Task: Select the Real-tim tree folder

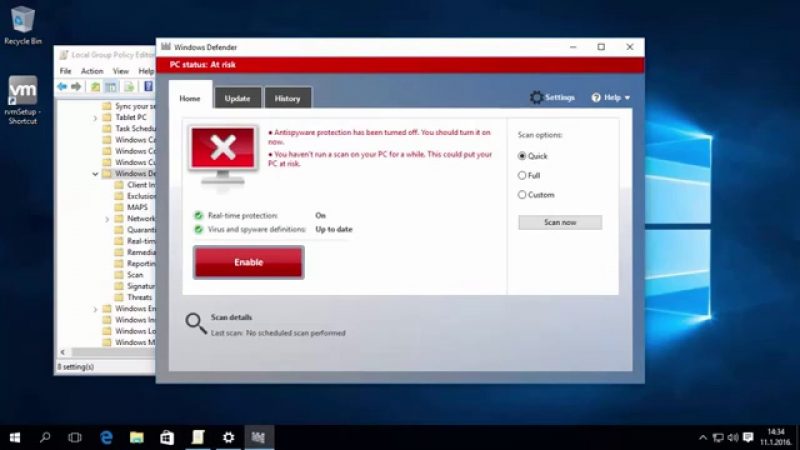Action: pyautogui.click(x=134, y=241)
